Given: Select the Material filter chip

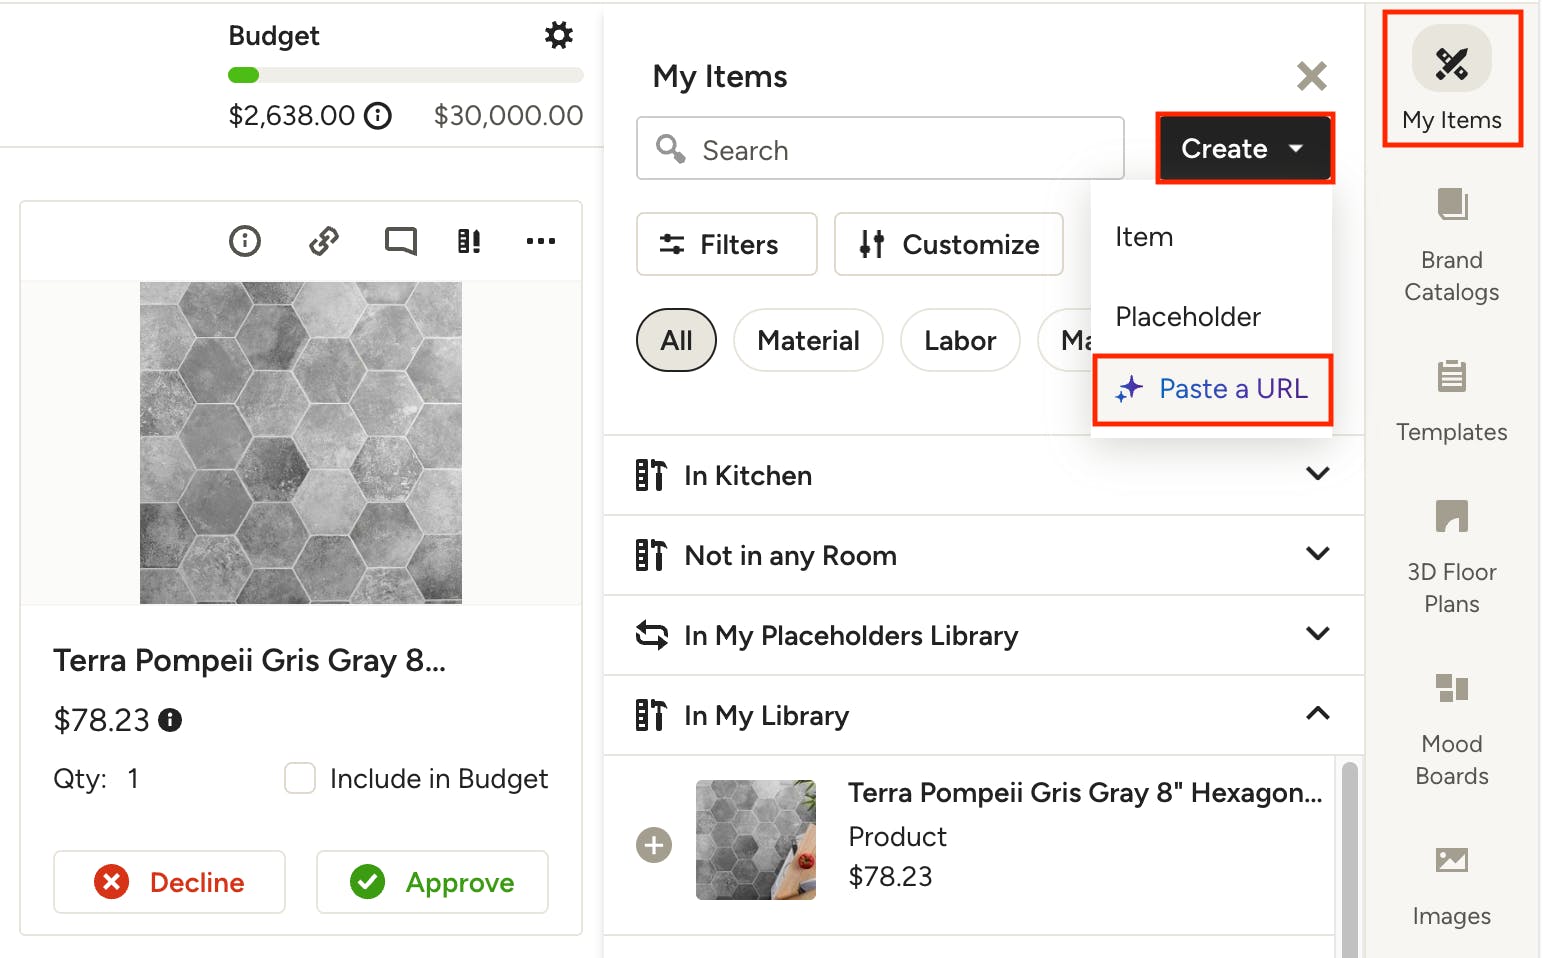Looking at the screenshot, I should pos(808,341).
